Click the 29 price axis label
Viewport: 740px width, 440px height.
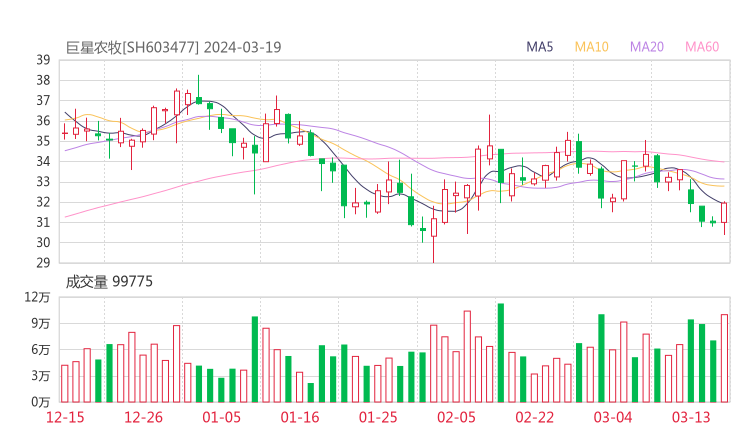coord(43,262)
